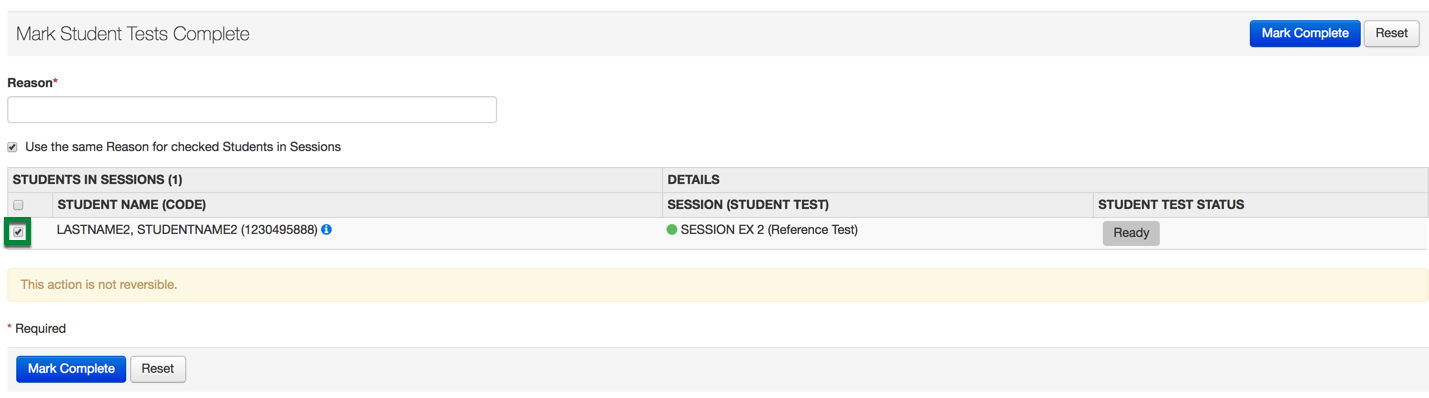Viewport: 1429px width, 398px height.
Task: Click the Ready status badge
Action: click(1131, 233)
